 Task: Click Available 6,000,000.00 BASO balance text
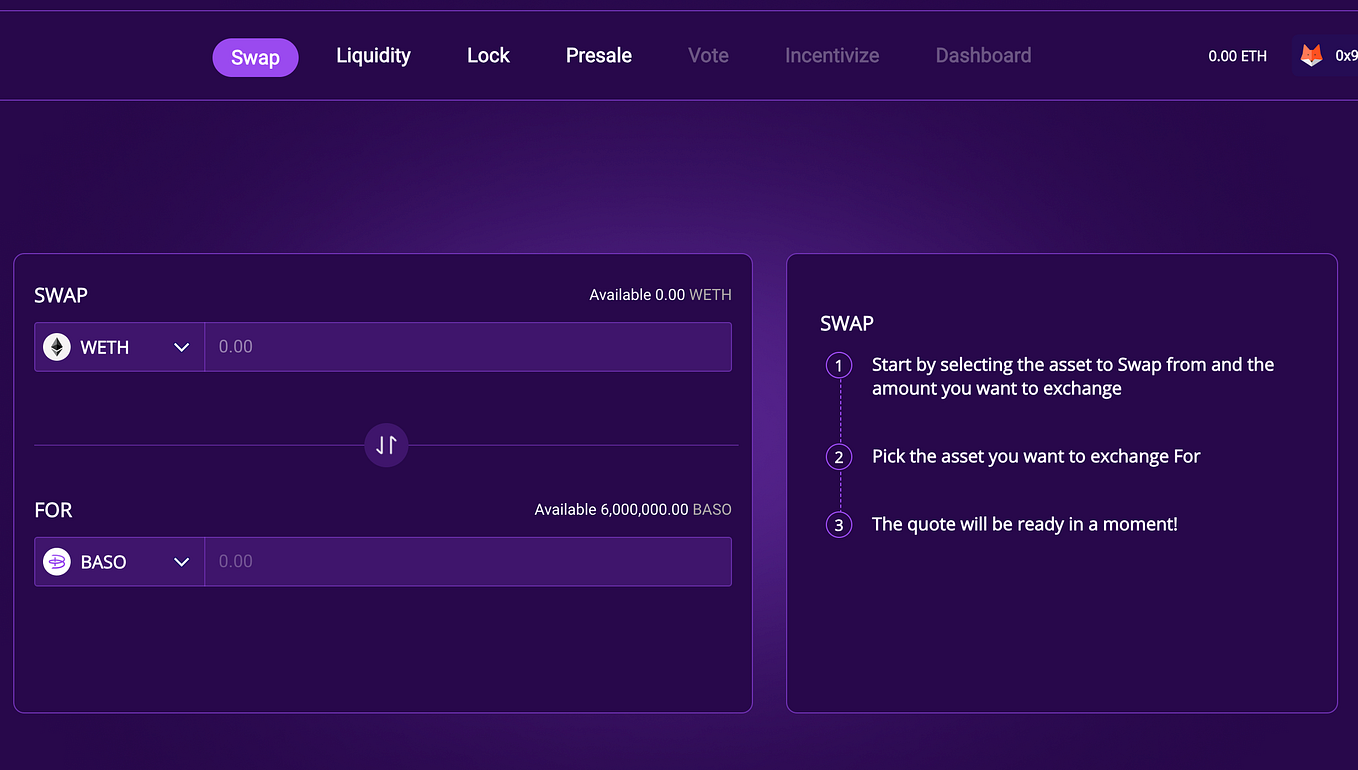[632, 509]
